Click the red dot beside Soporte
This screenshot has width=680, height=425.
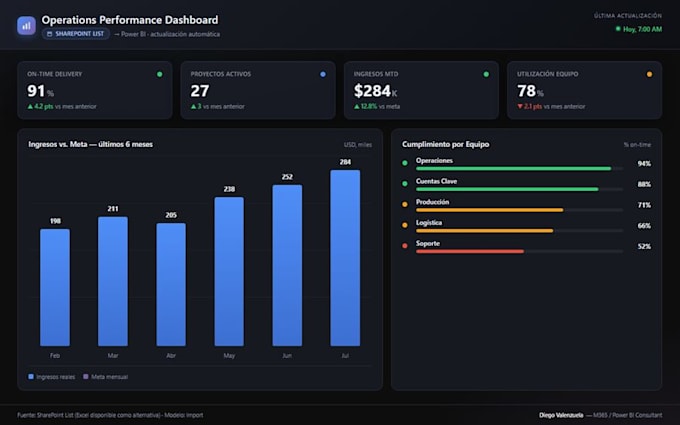click(x=405, y=246)
